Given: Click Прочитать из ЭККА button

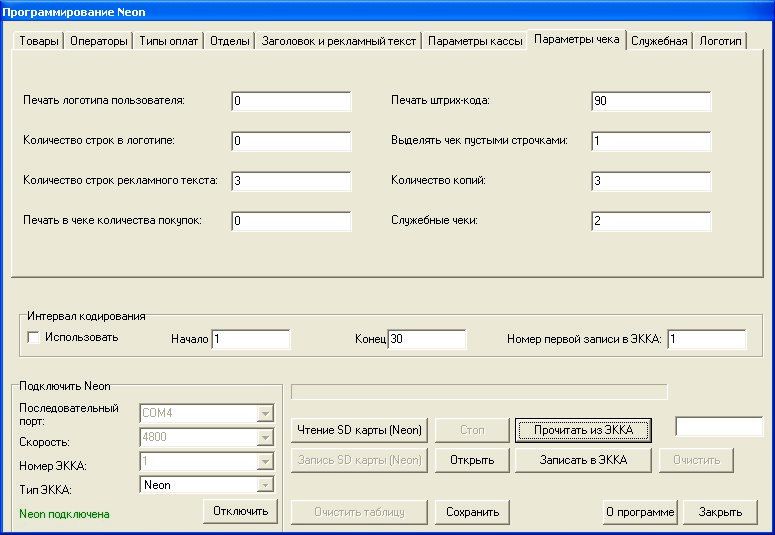Looking at the screenshot, I should click(583, 430).
